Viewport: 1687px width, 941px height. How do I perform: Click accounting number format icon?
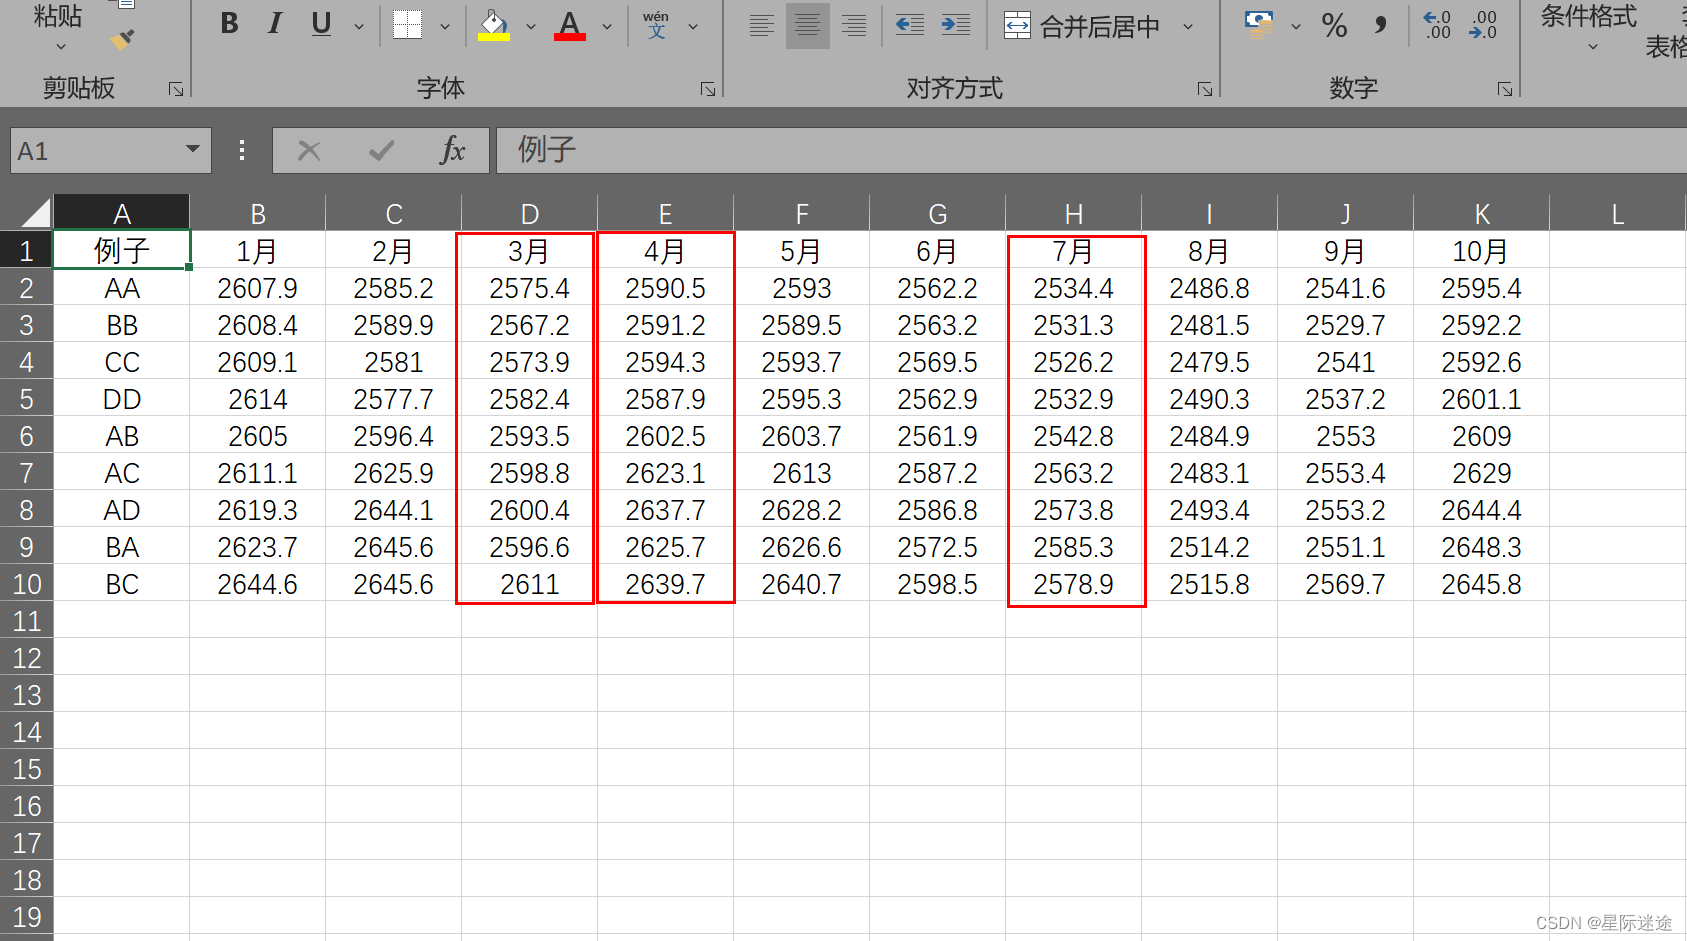pos(1259,25)
